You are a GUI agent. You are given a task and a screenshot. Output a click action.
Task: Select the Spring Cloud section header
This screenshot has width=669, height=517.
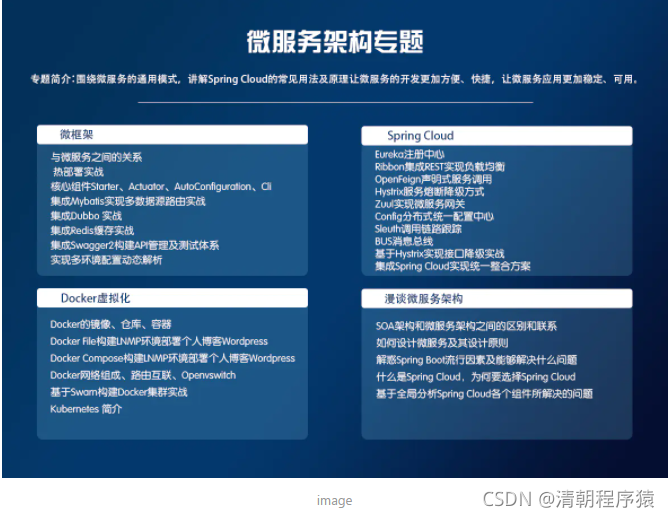(x=497, y=136)
